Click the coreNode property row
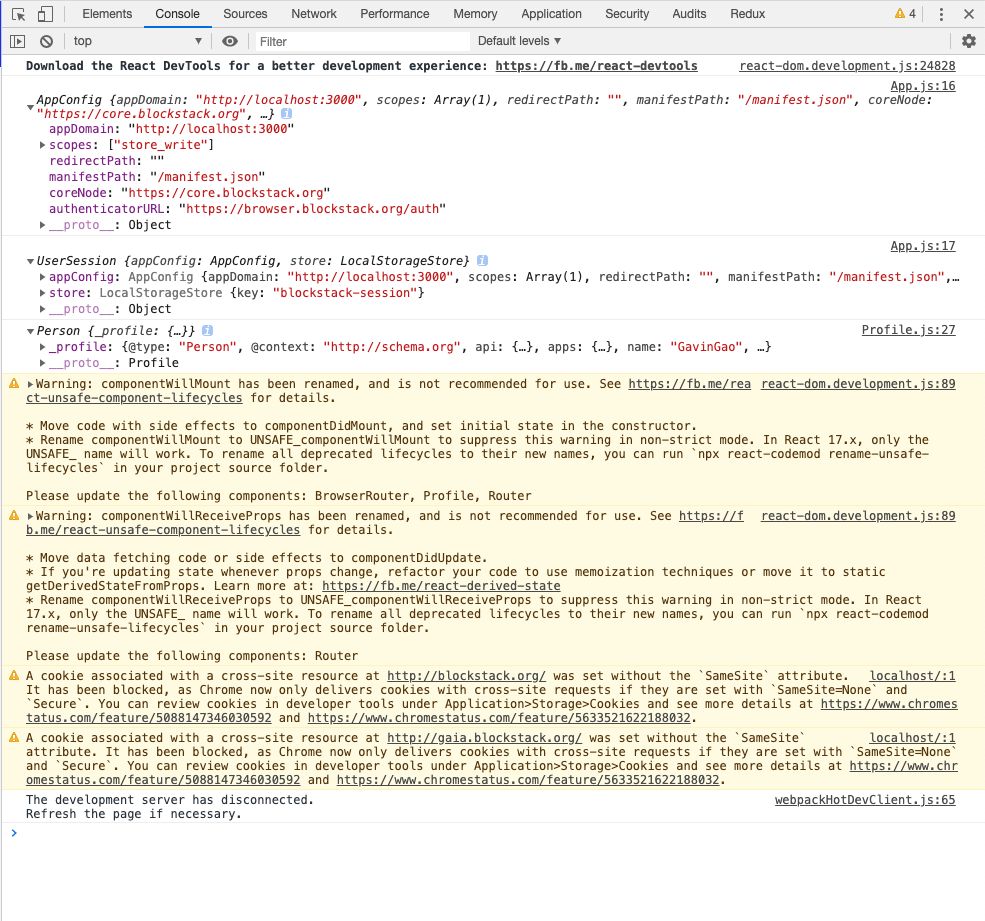The image size is (985, 921). (190, 193)
